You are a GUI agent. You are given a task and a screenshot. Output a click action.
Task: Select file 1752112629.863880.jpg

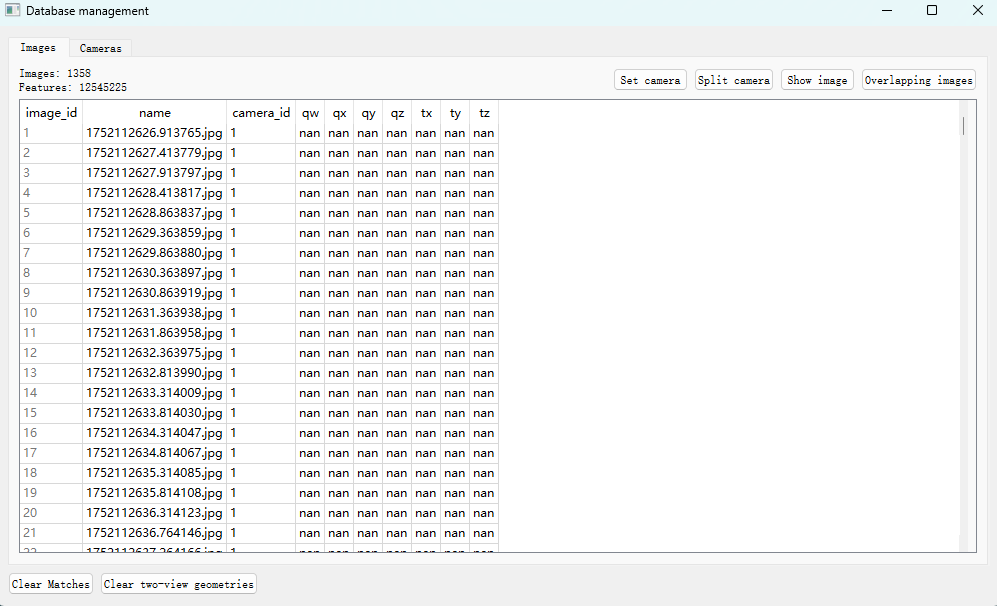pos(155,253)
